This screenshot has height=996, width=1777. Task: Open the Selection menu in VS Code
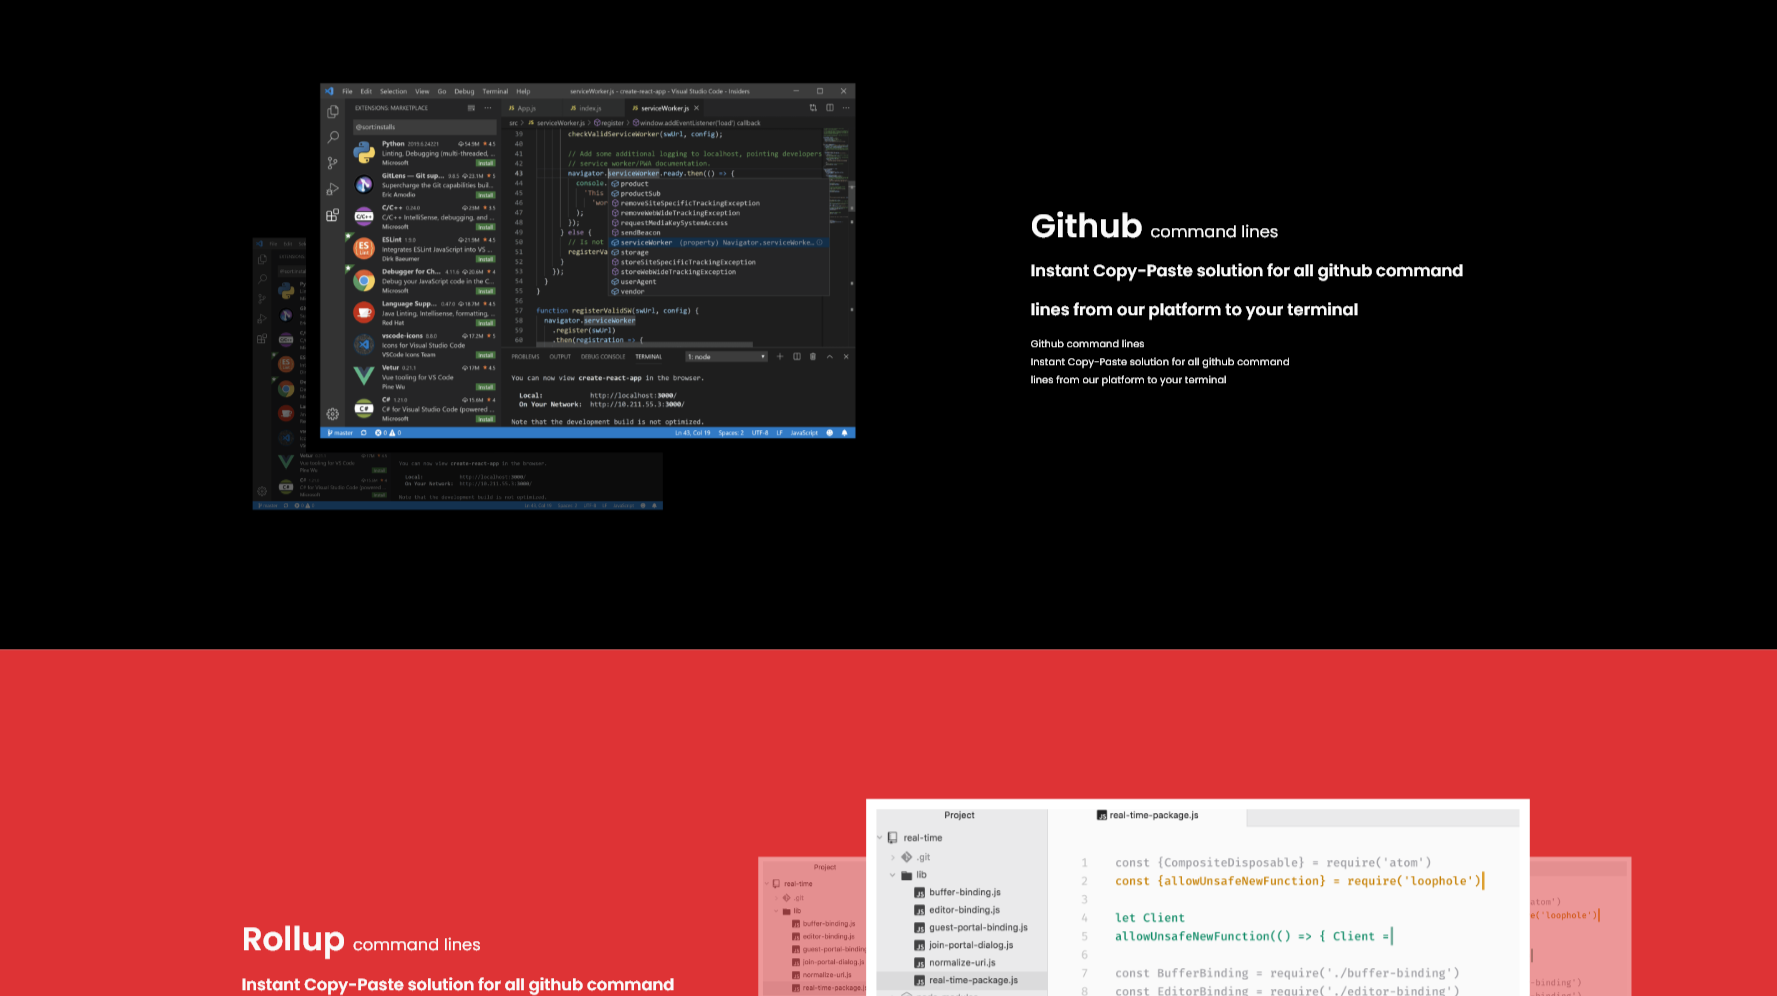[393, 91]
